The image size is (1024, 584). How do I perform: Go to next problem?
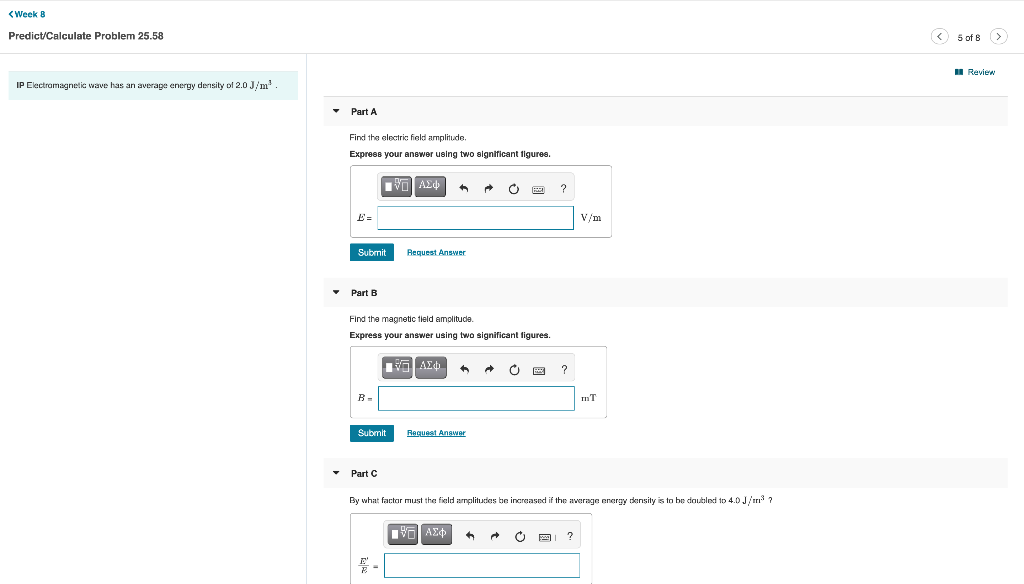(x=999, y=37)
